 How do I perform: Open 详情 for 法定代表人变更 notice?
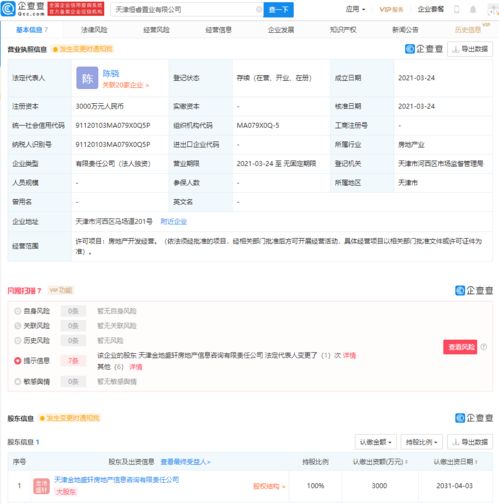(x=349, y=355)
